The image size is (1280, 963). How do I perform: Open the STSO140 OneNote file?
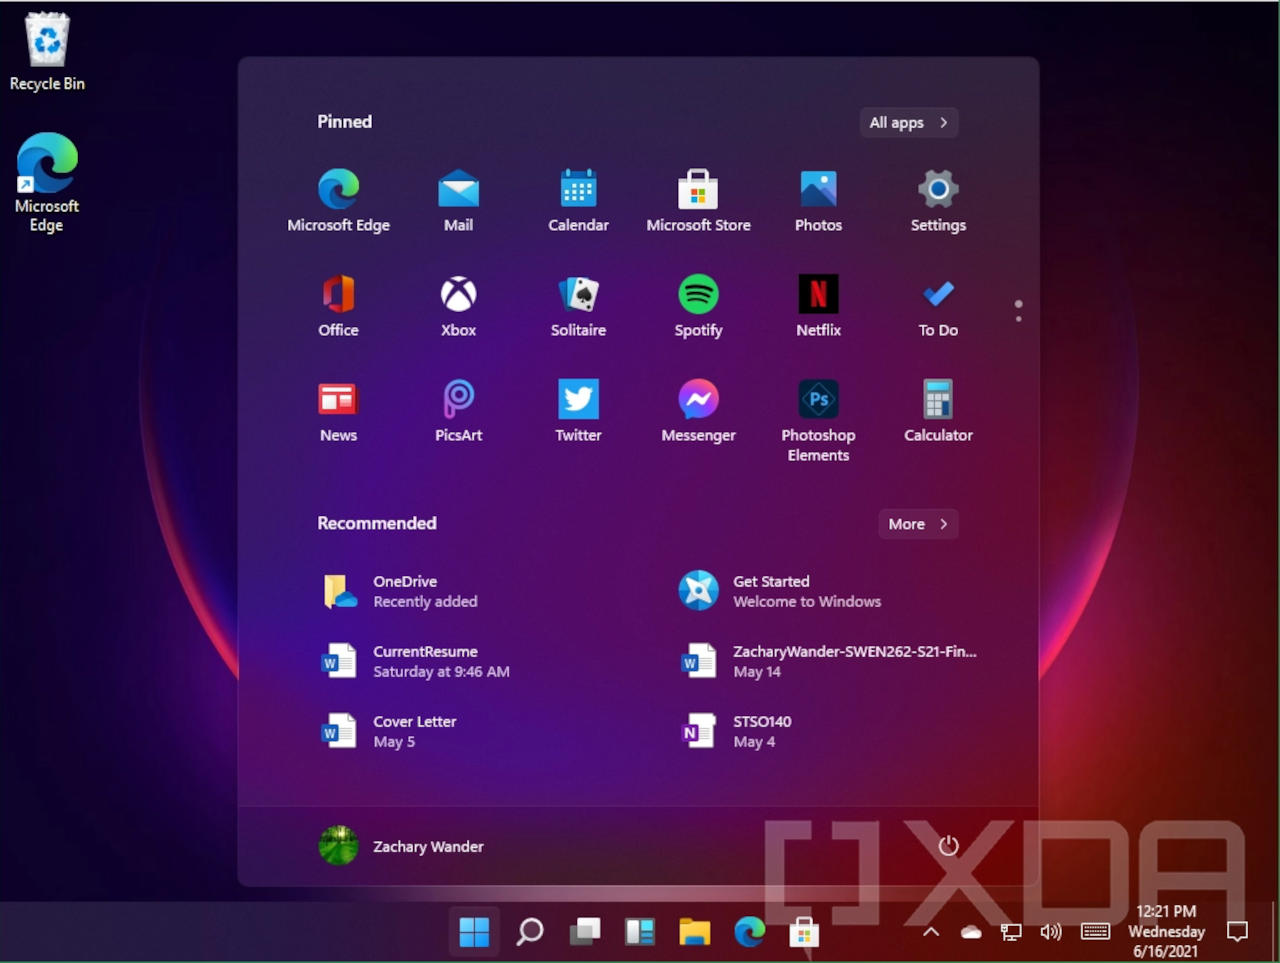click(x=735, y=731)
